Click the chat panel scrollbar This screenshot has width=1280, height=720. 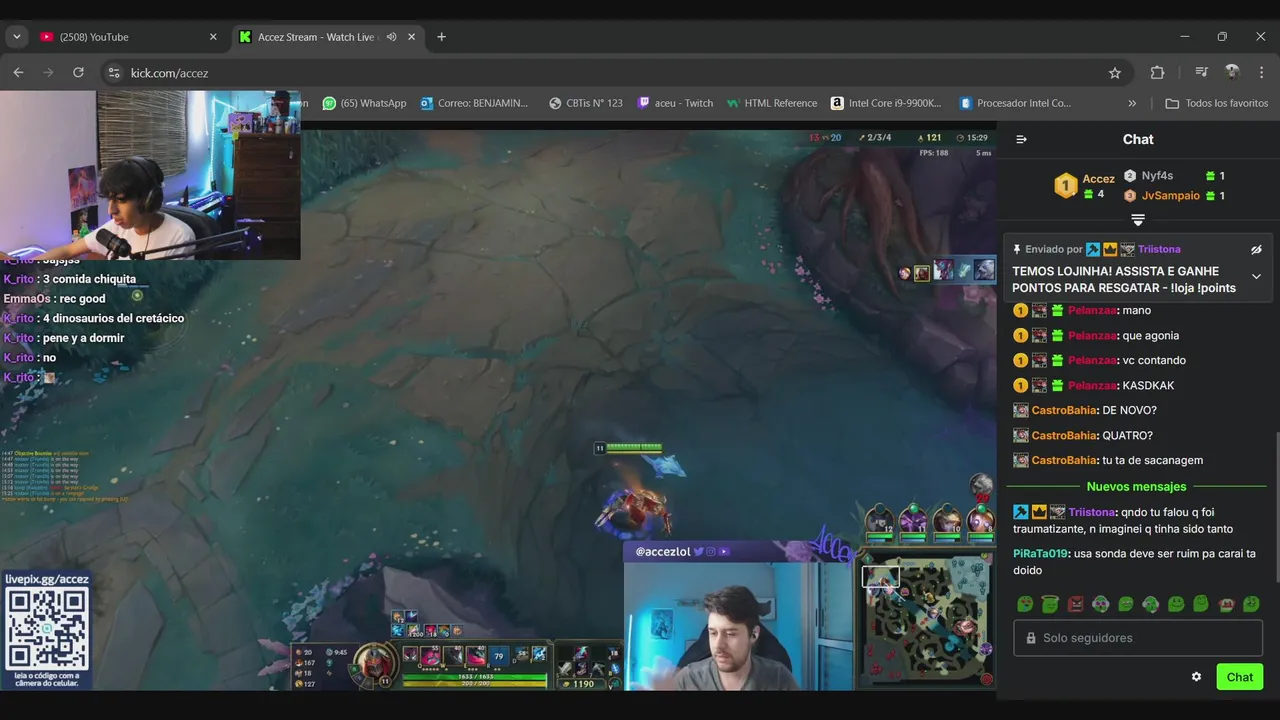pyautogui.click(x=1277, y=505)
